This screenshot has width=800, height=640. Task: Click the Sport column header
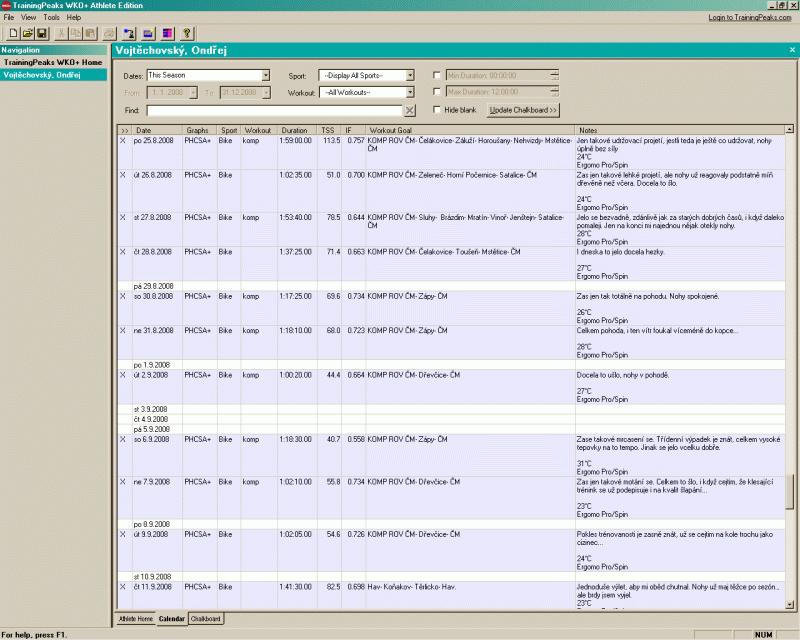(x=229, y=130)
